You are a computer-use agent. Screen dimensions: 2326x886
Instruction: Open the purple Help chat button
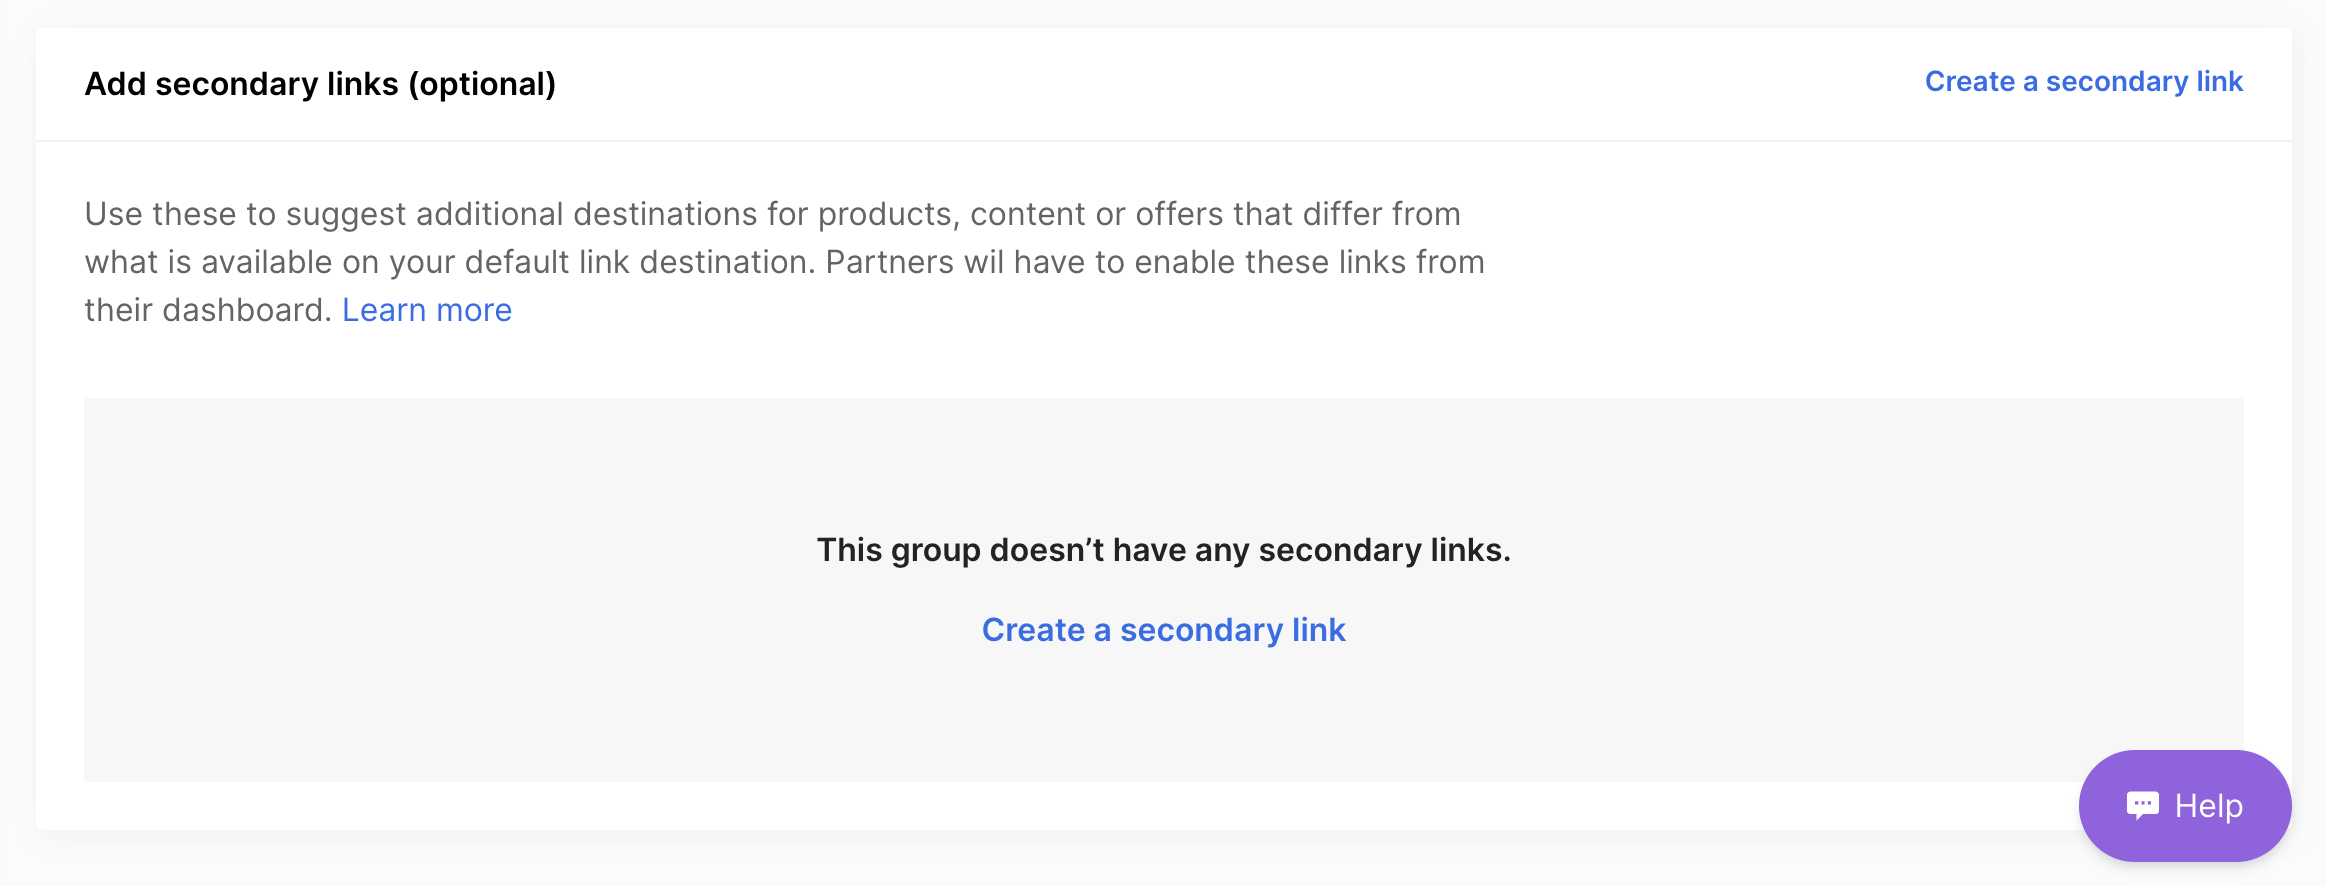(2185, 806)
